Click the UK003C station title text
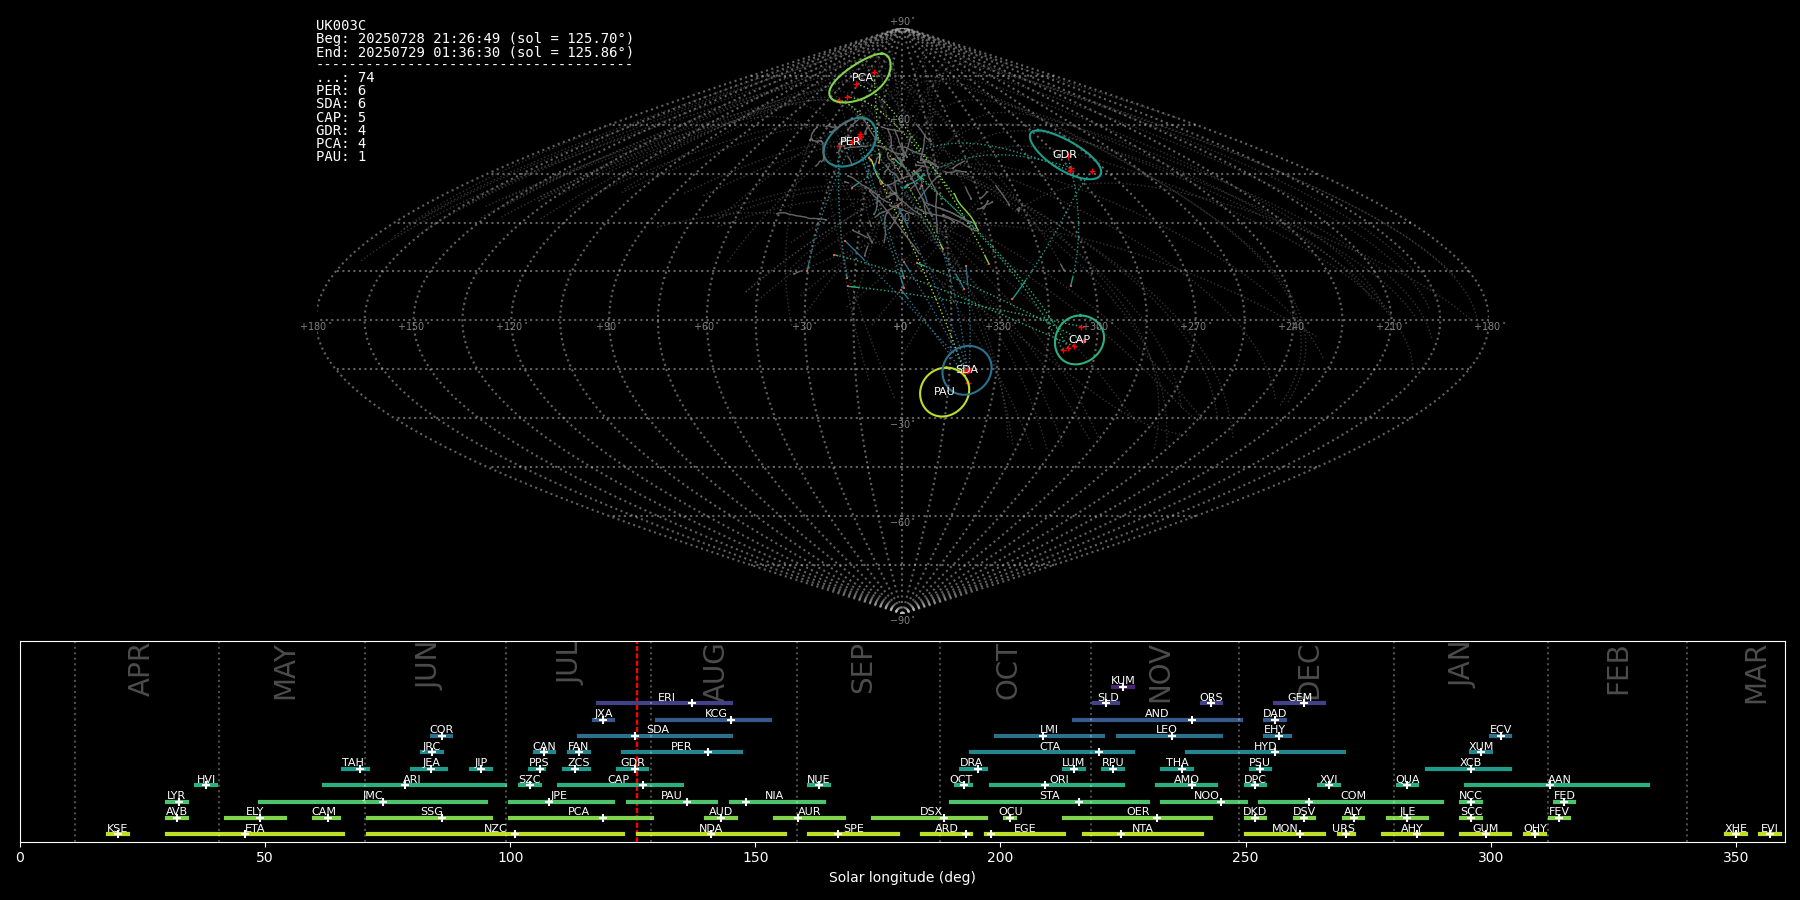This screenshot has height=900, width=1800. click(x=341, y=26)
